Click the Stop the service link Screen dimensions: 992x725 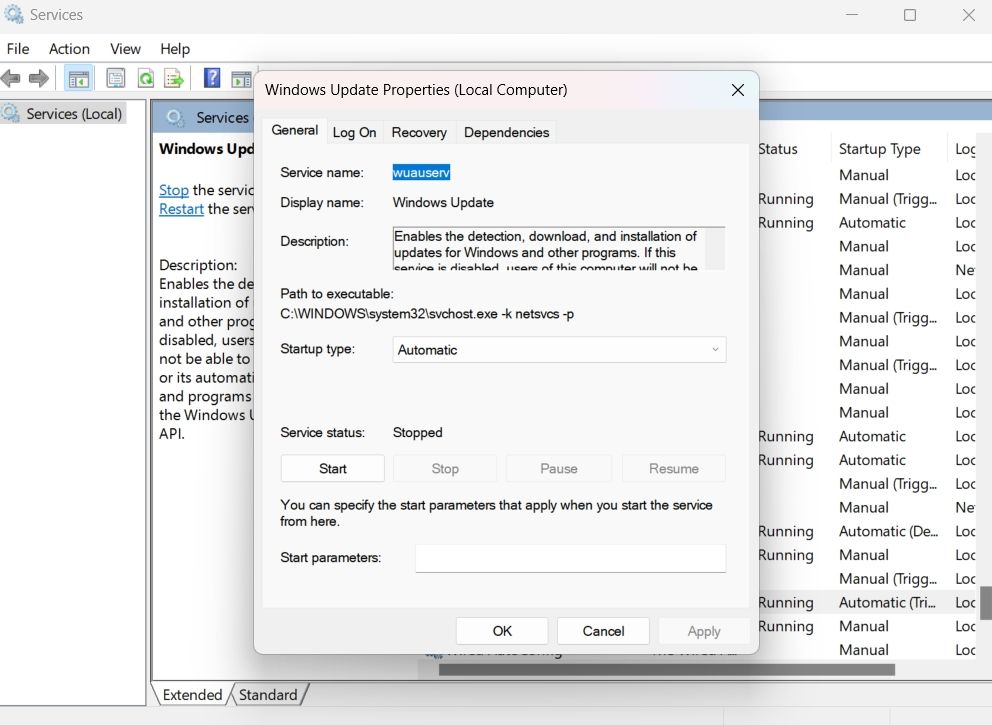[x=174, y=190]
